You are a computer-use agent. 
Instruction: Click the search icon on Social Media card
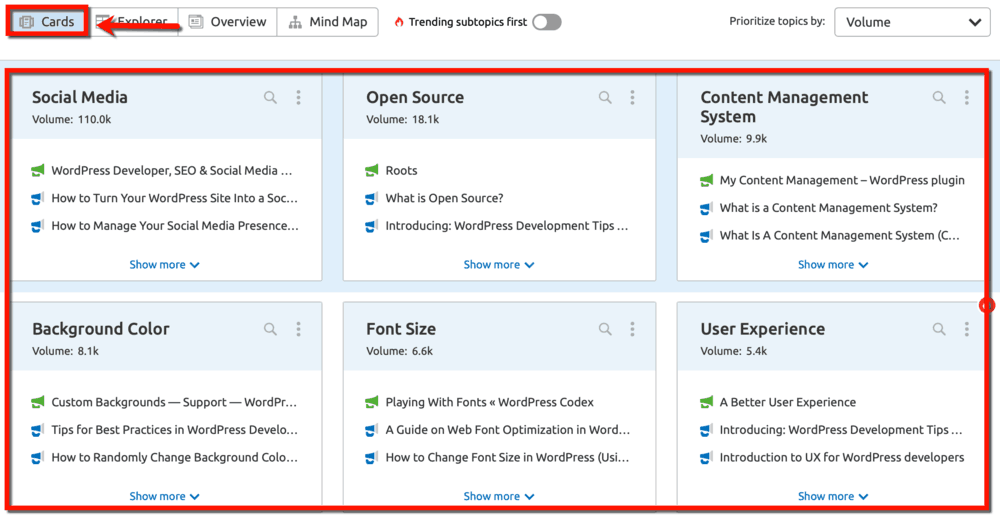point(270,98)
